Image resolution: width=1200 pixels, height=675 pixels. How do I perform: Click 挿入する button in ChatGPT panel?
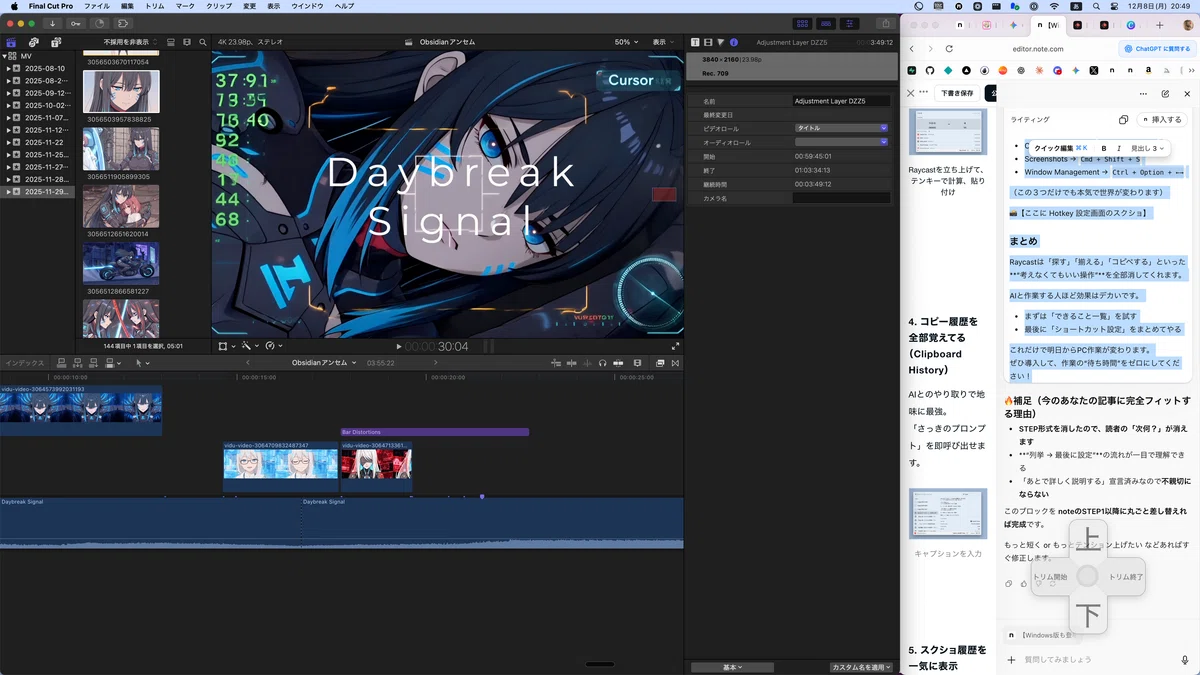tap(1162, 119)
